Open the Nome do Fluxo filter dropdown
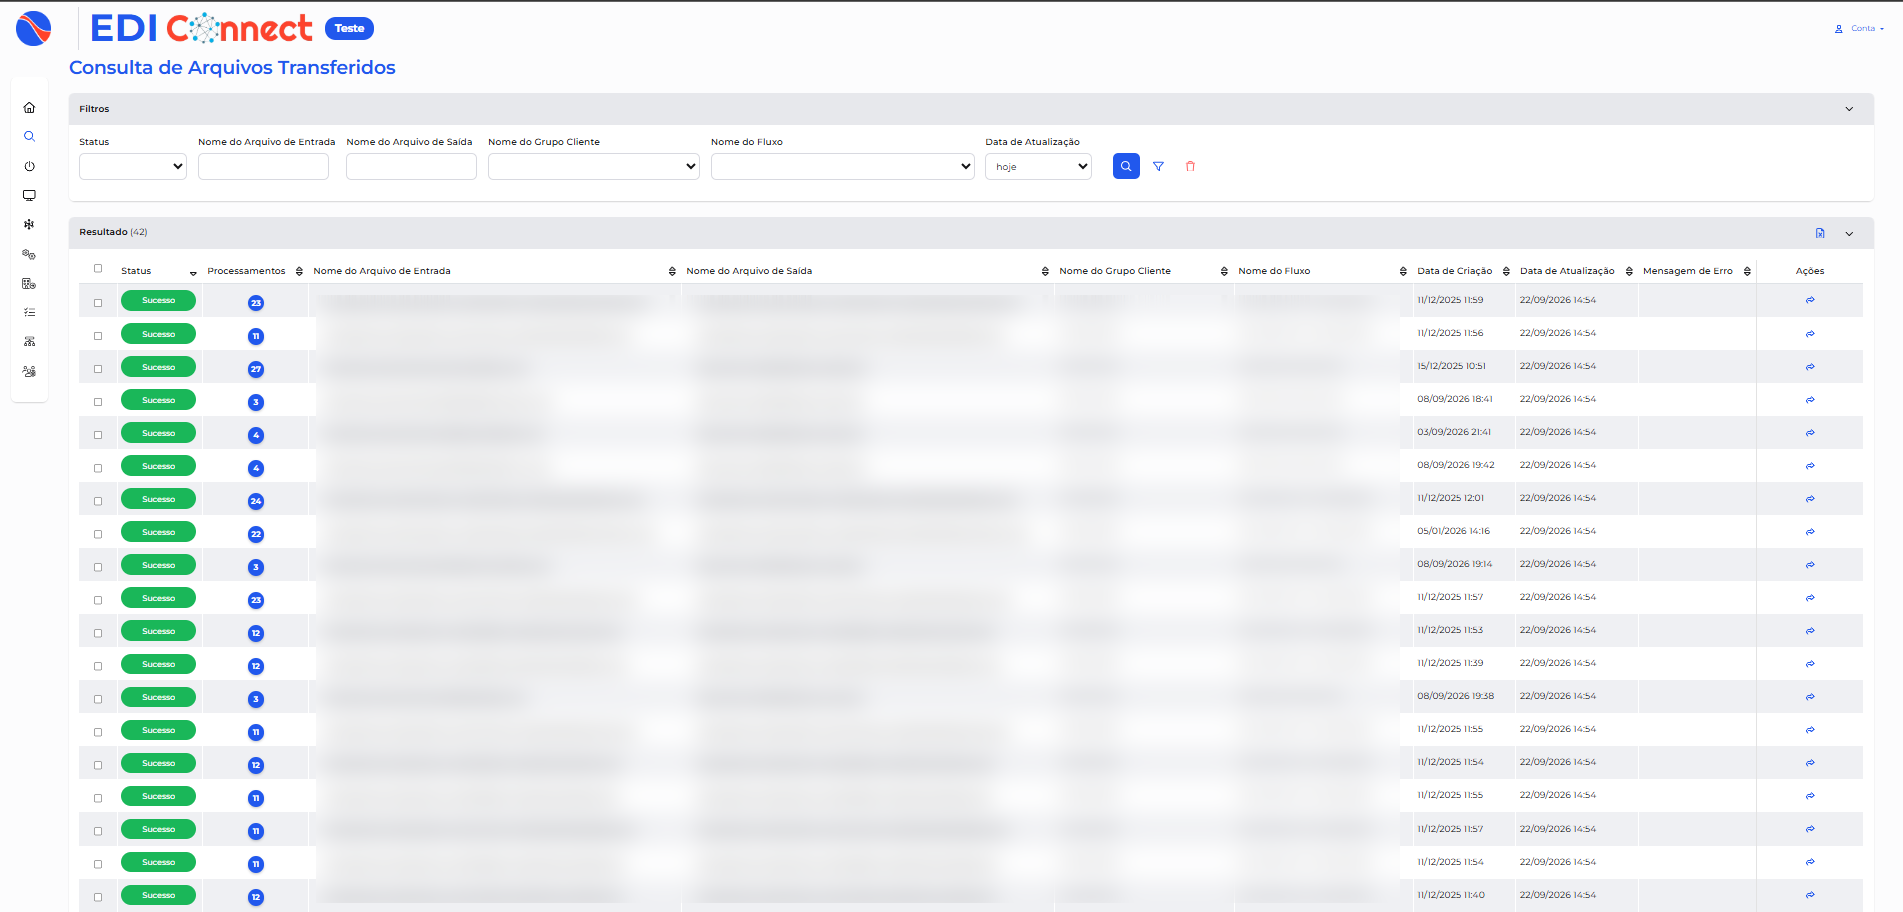This screenshot has width=1903, height=912. (843, 166)
